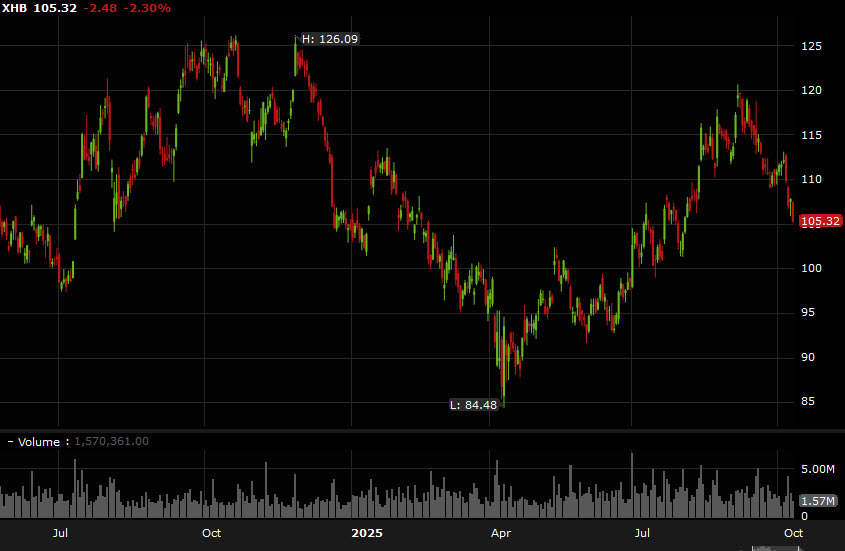The width and height of the screenshot is (845, 551).
Task: Click the XHB ticker symbol
Action: point(15,8)
